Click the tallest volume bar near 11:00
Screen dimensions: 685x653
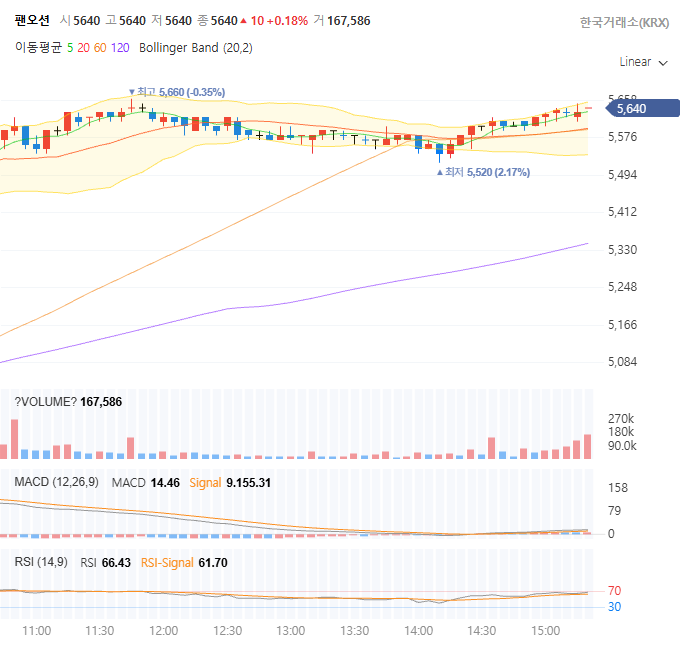pos(14,439)
